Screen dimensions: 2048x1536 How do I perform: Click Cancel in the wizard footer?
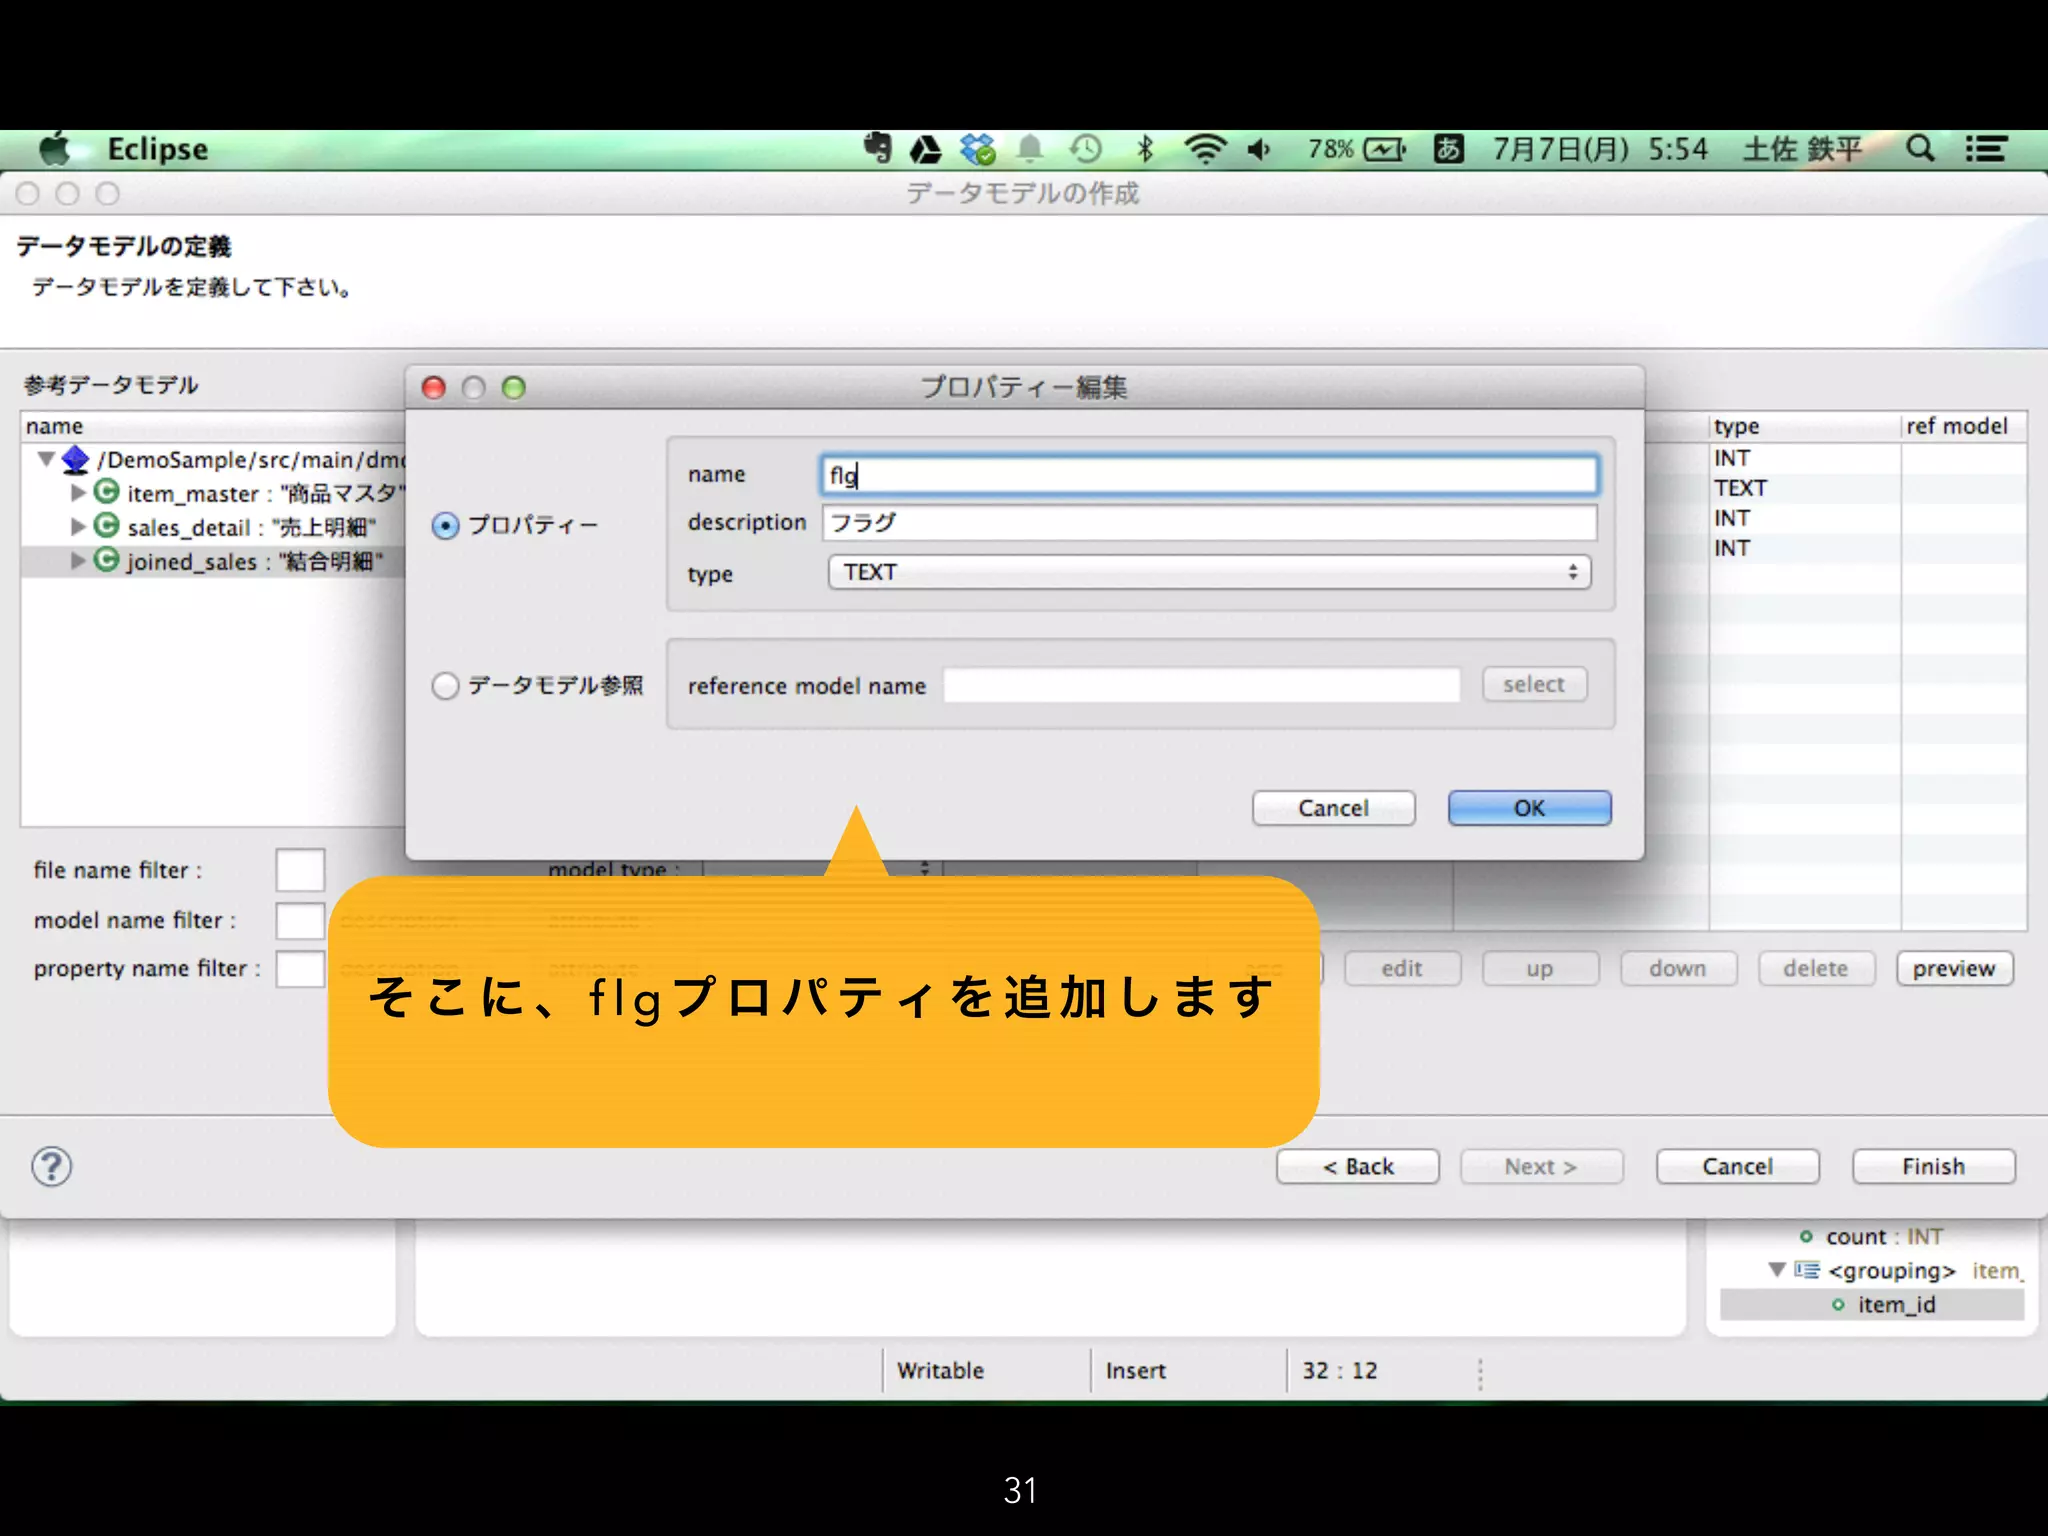1737,1166
